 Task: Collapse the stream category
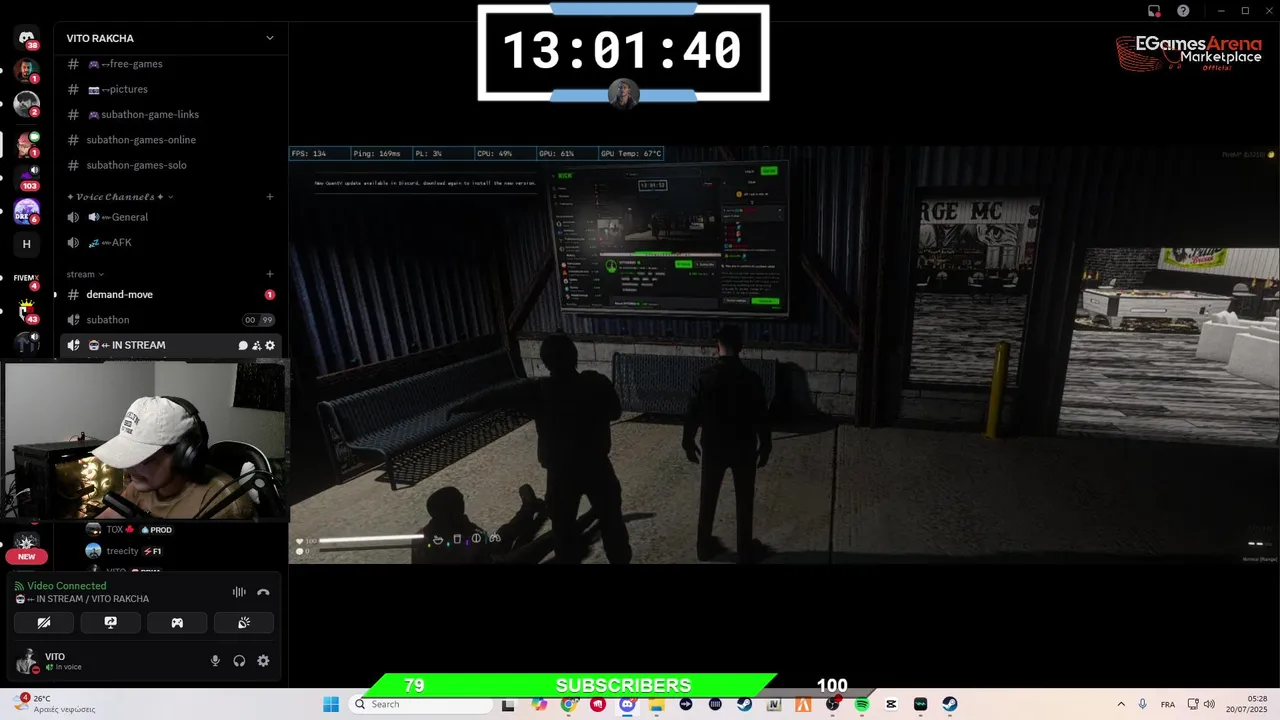pyautogui.click(x=85, y=274)
